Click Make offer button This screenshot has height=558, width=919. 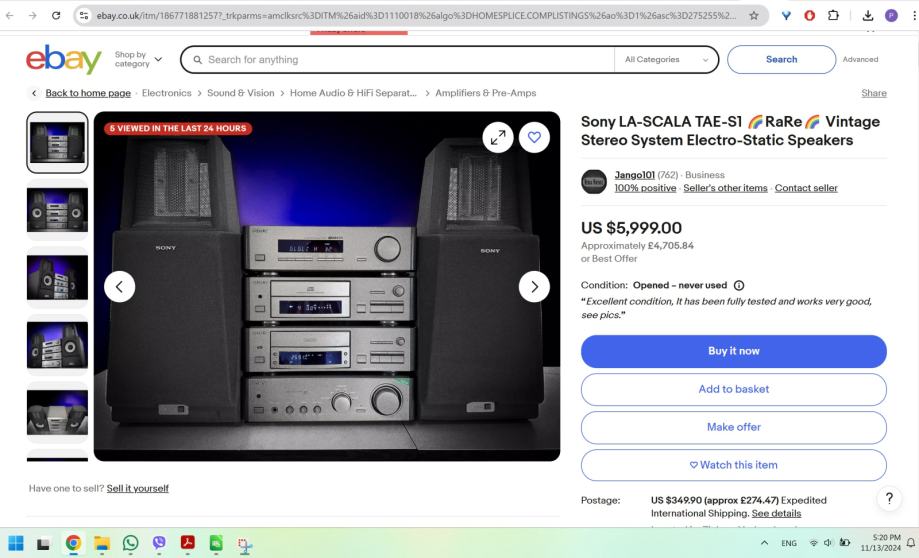pos(734,427)
